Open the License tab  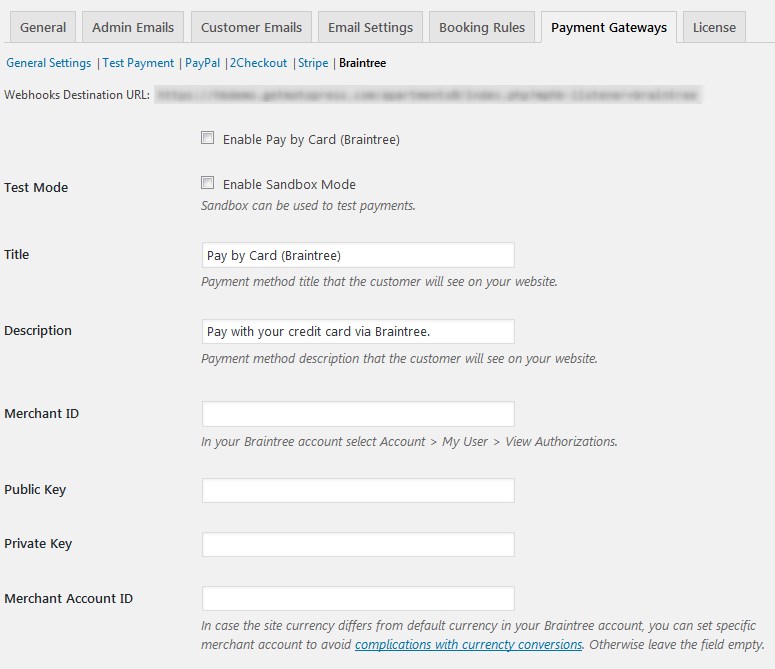714,27
